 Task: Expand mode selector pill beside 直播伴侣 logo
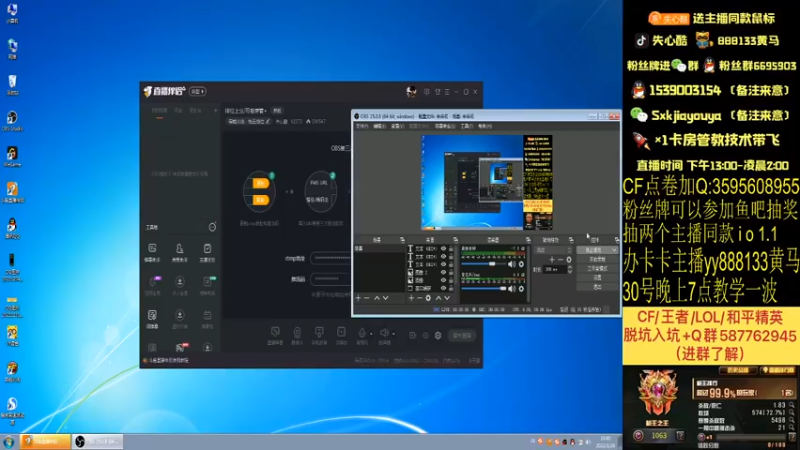(x=197, y=92)
